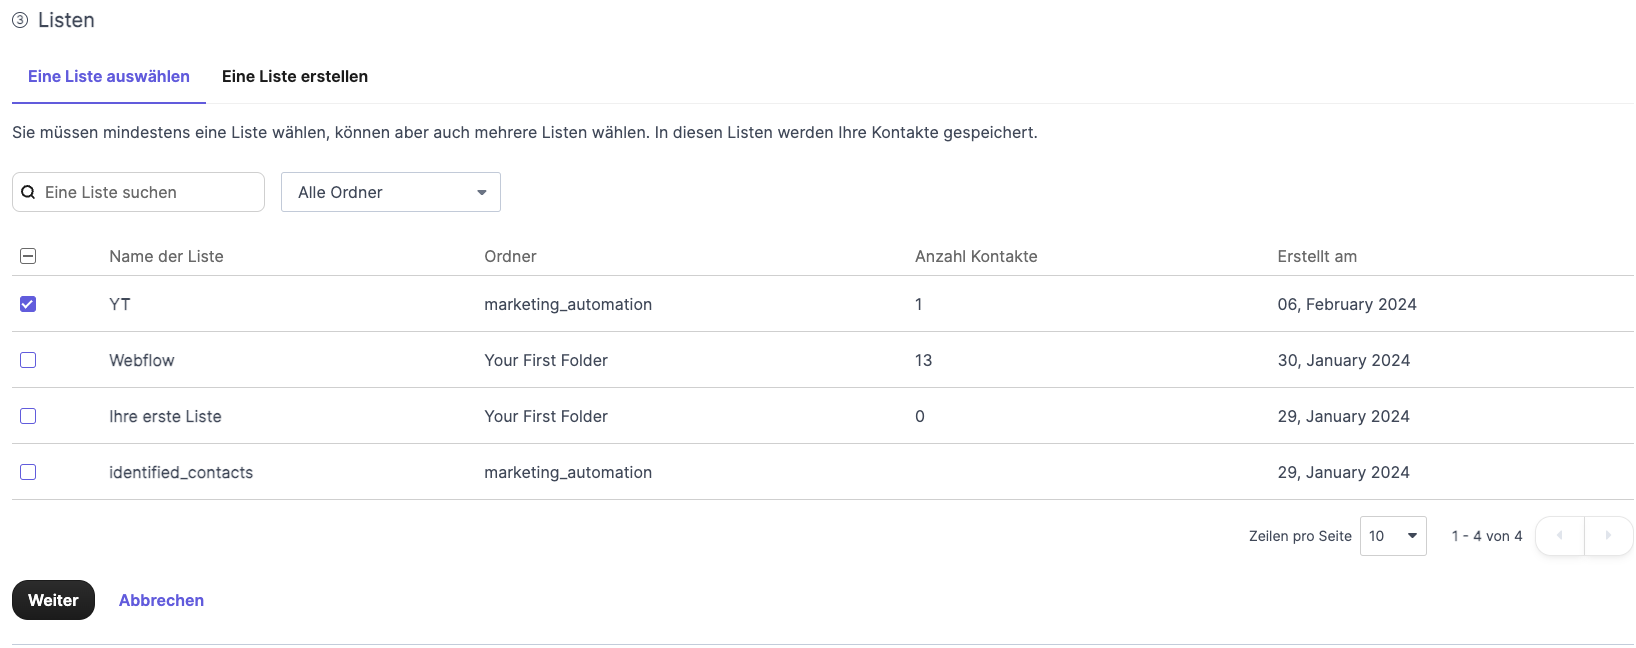The width and height of the screenshot is (1636, 648).
Task: Go to the previous page arrow
Action: [1560, 536]
